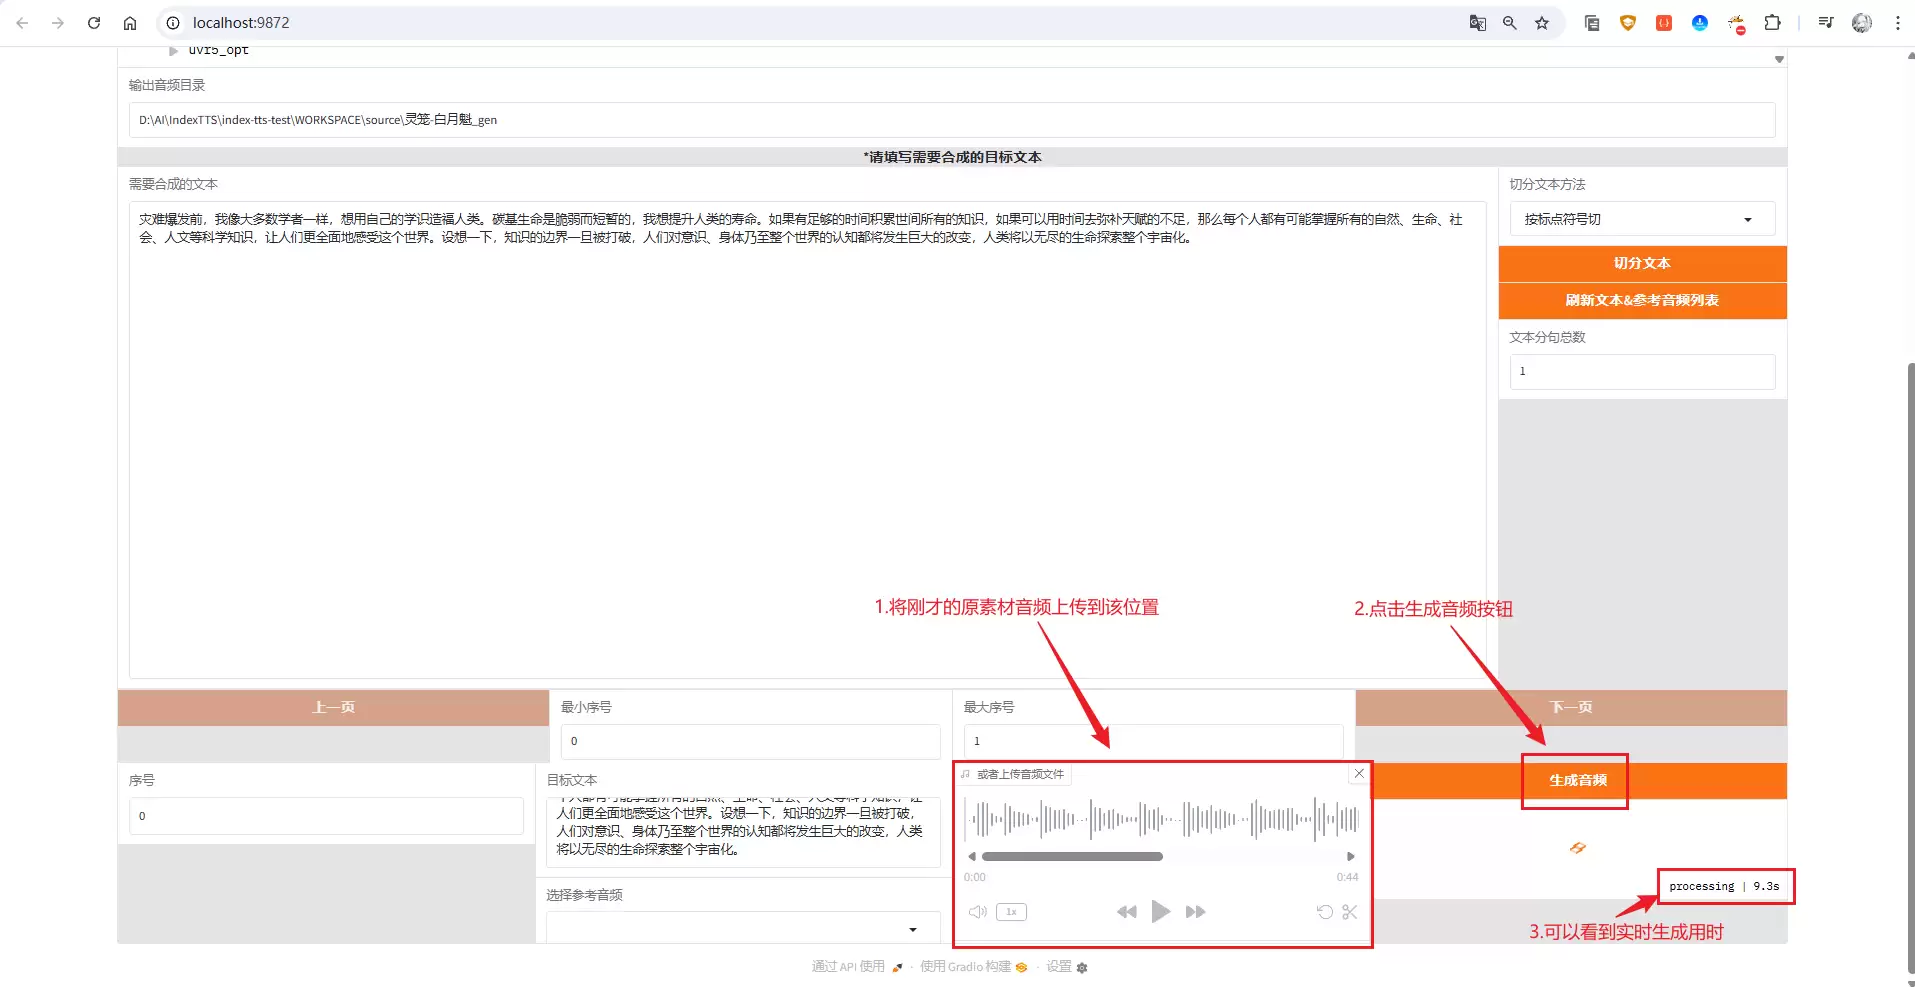The image size is (1915, 987).
Task: Click waveform horizontal scrollbar thumb
Action: coord(1072,856)
